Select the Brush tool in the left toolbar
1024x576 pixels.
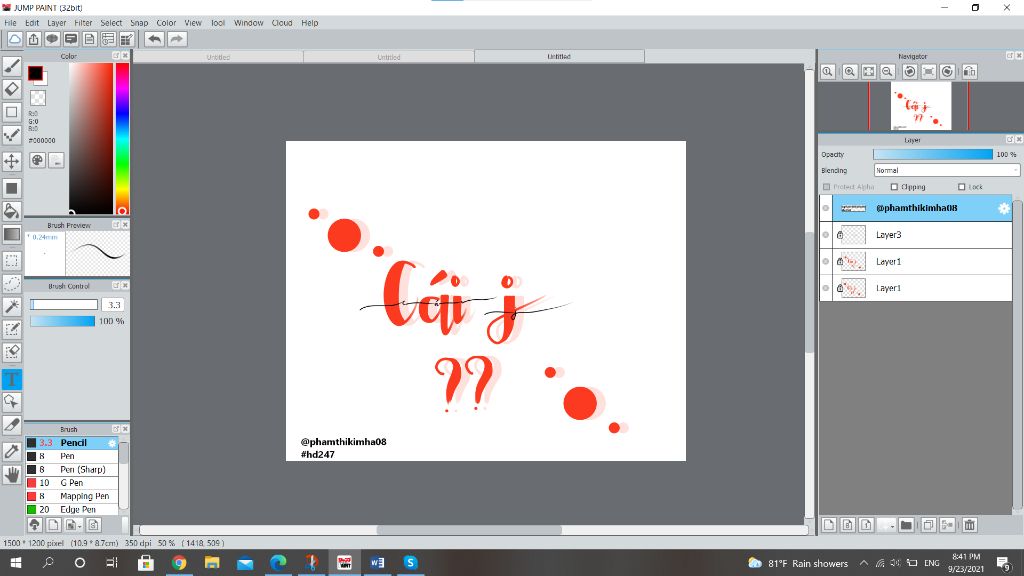pyautogui.click(x=12, y=65)
